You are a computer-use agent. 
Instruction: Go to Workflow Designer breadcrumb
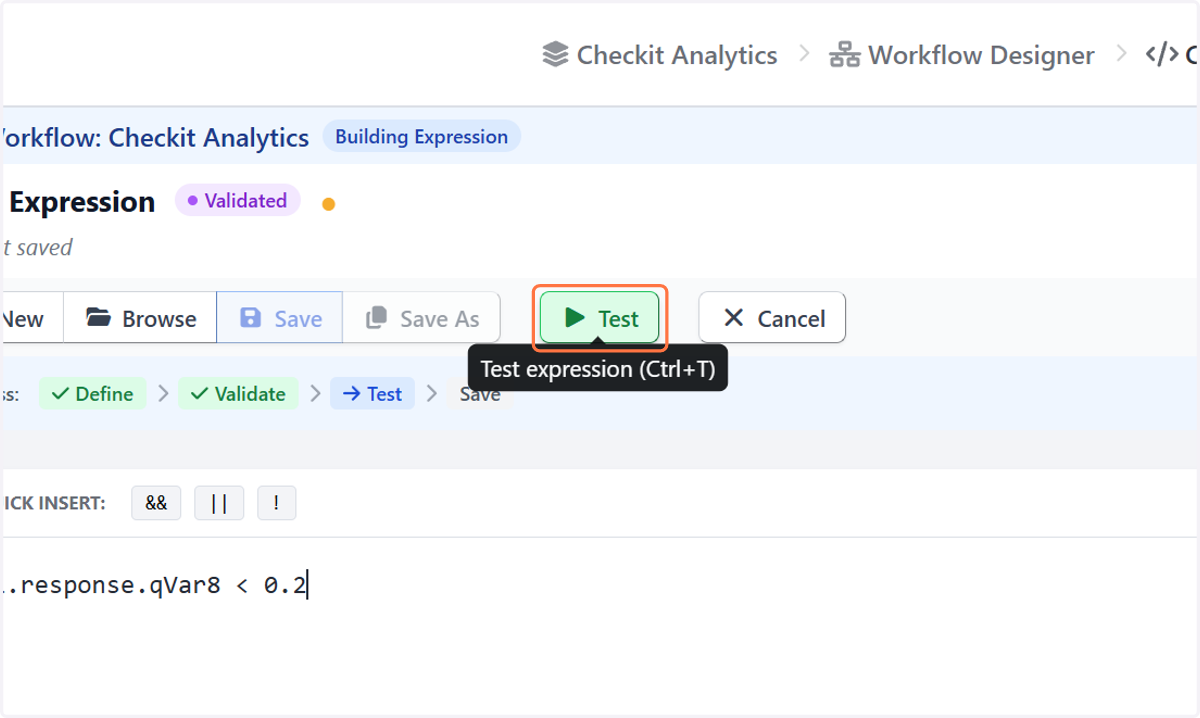click(962, 55)
